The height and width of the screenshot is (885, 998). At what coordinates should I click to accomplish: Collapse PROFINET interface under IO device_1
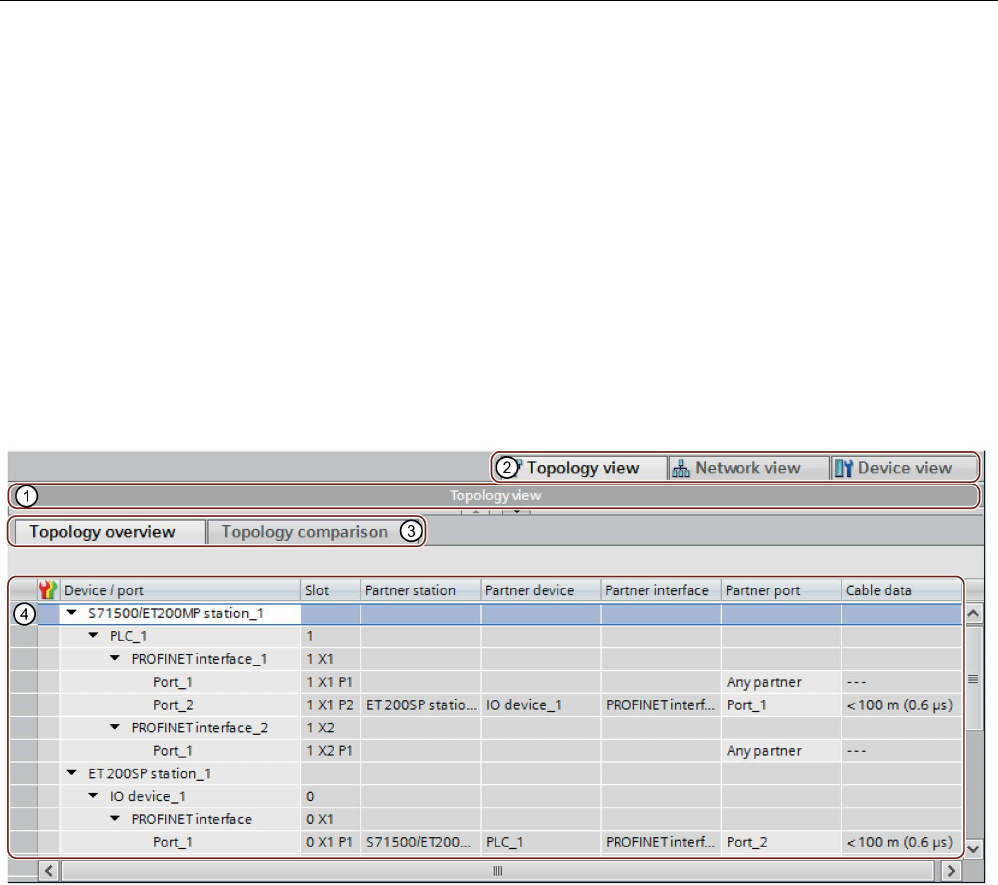115,819
